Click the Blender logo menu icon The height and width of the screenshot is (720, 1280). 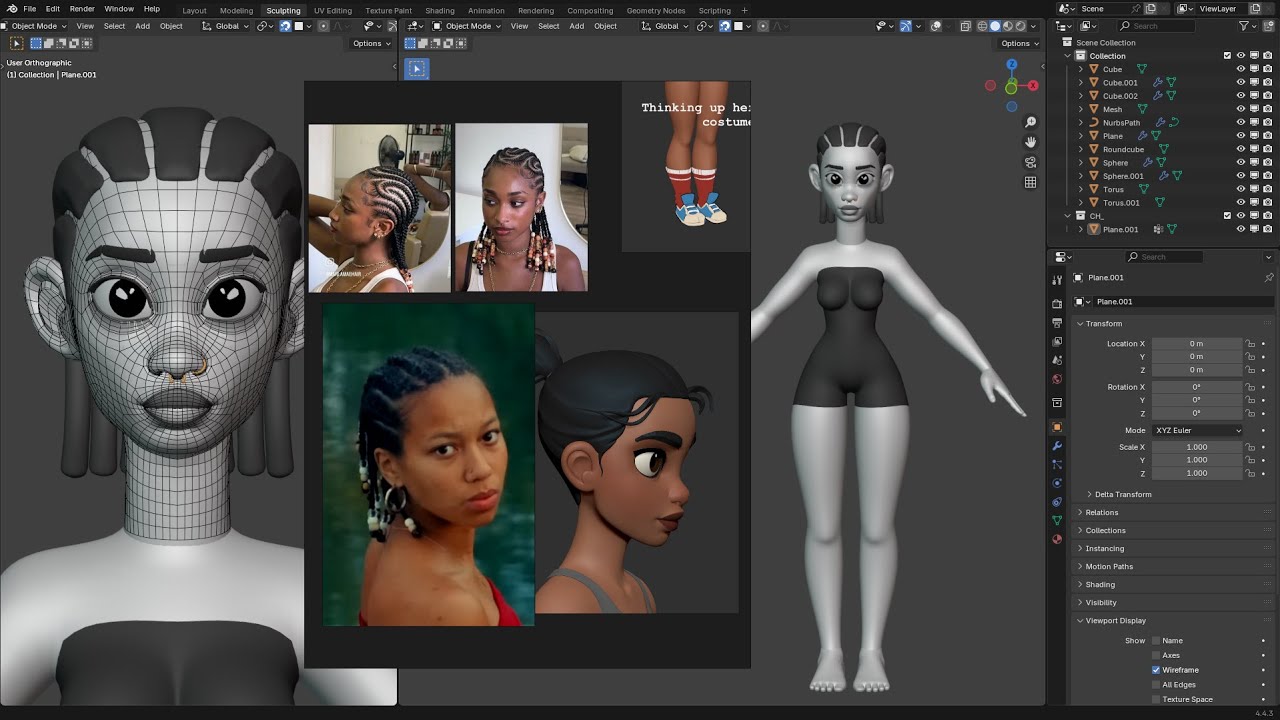10,9
